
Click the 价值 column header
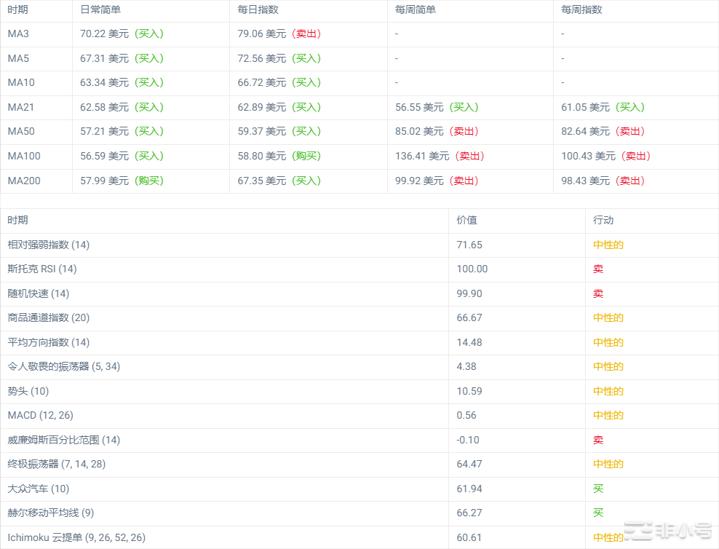point(467,220)
